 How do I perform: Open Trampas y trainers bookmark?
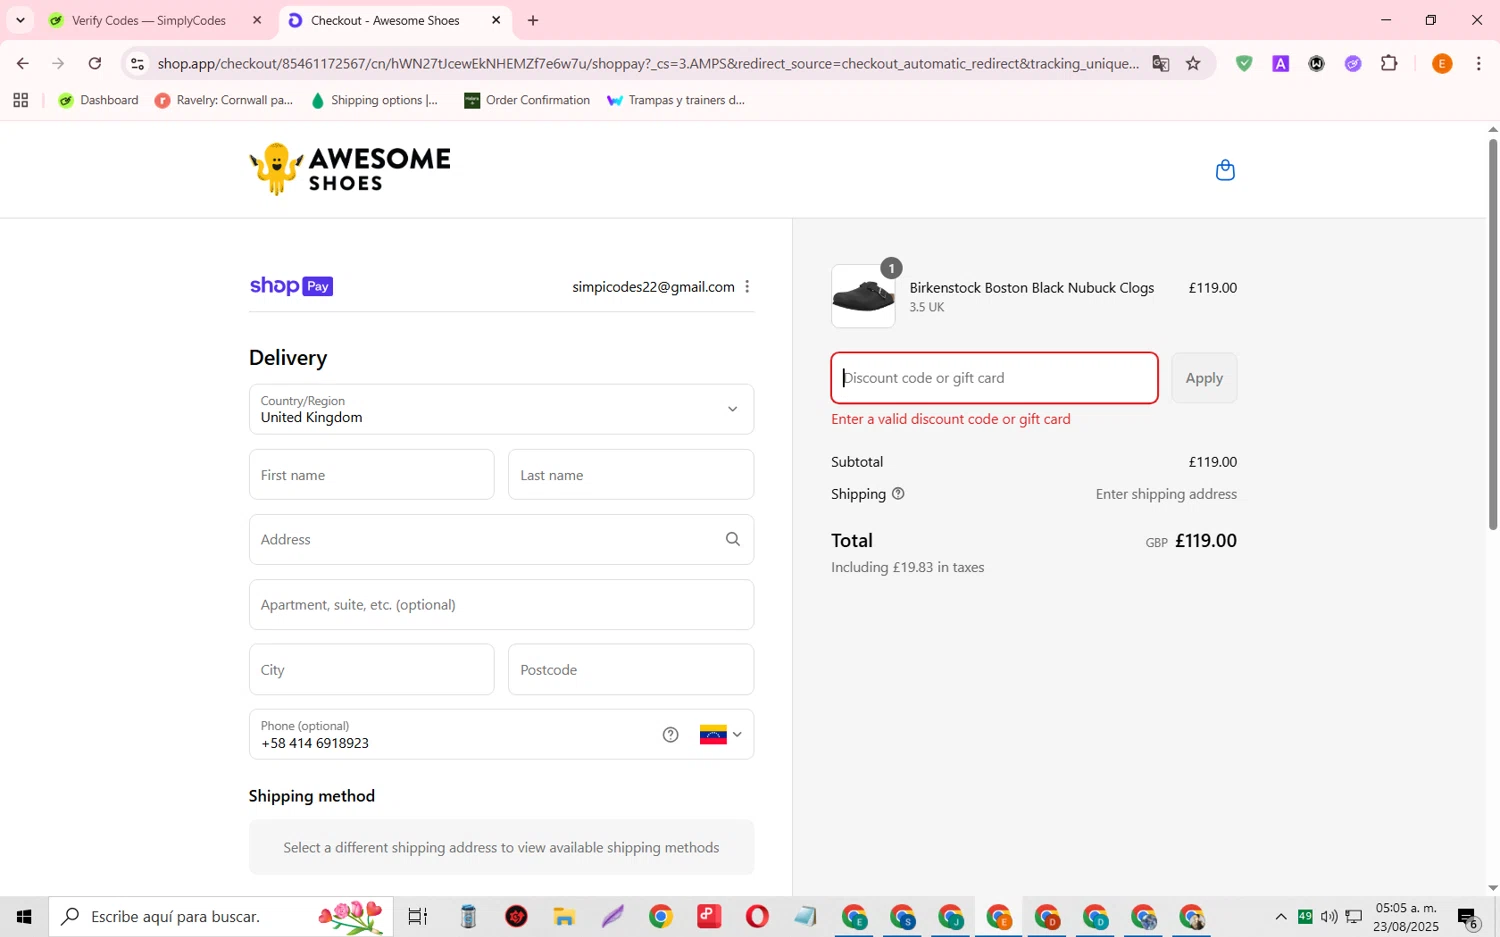676,100
